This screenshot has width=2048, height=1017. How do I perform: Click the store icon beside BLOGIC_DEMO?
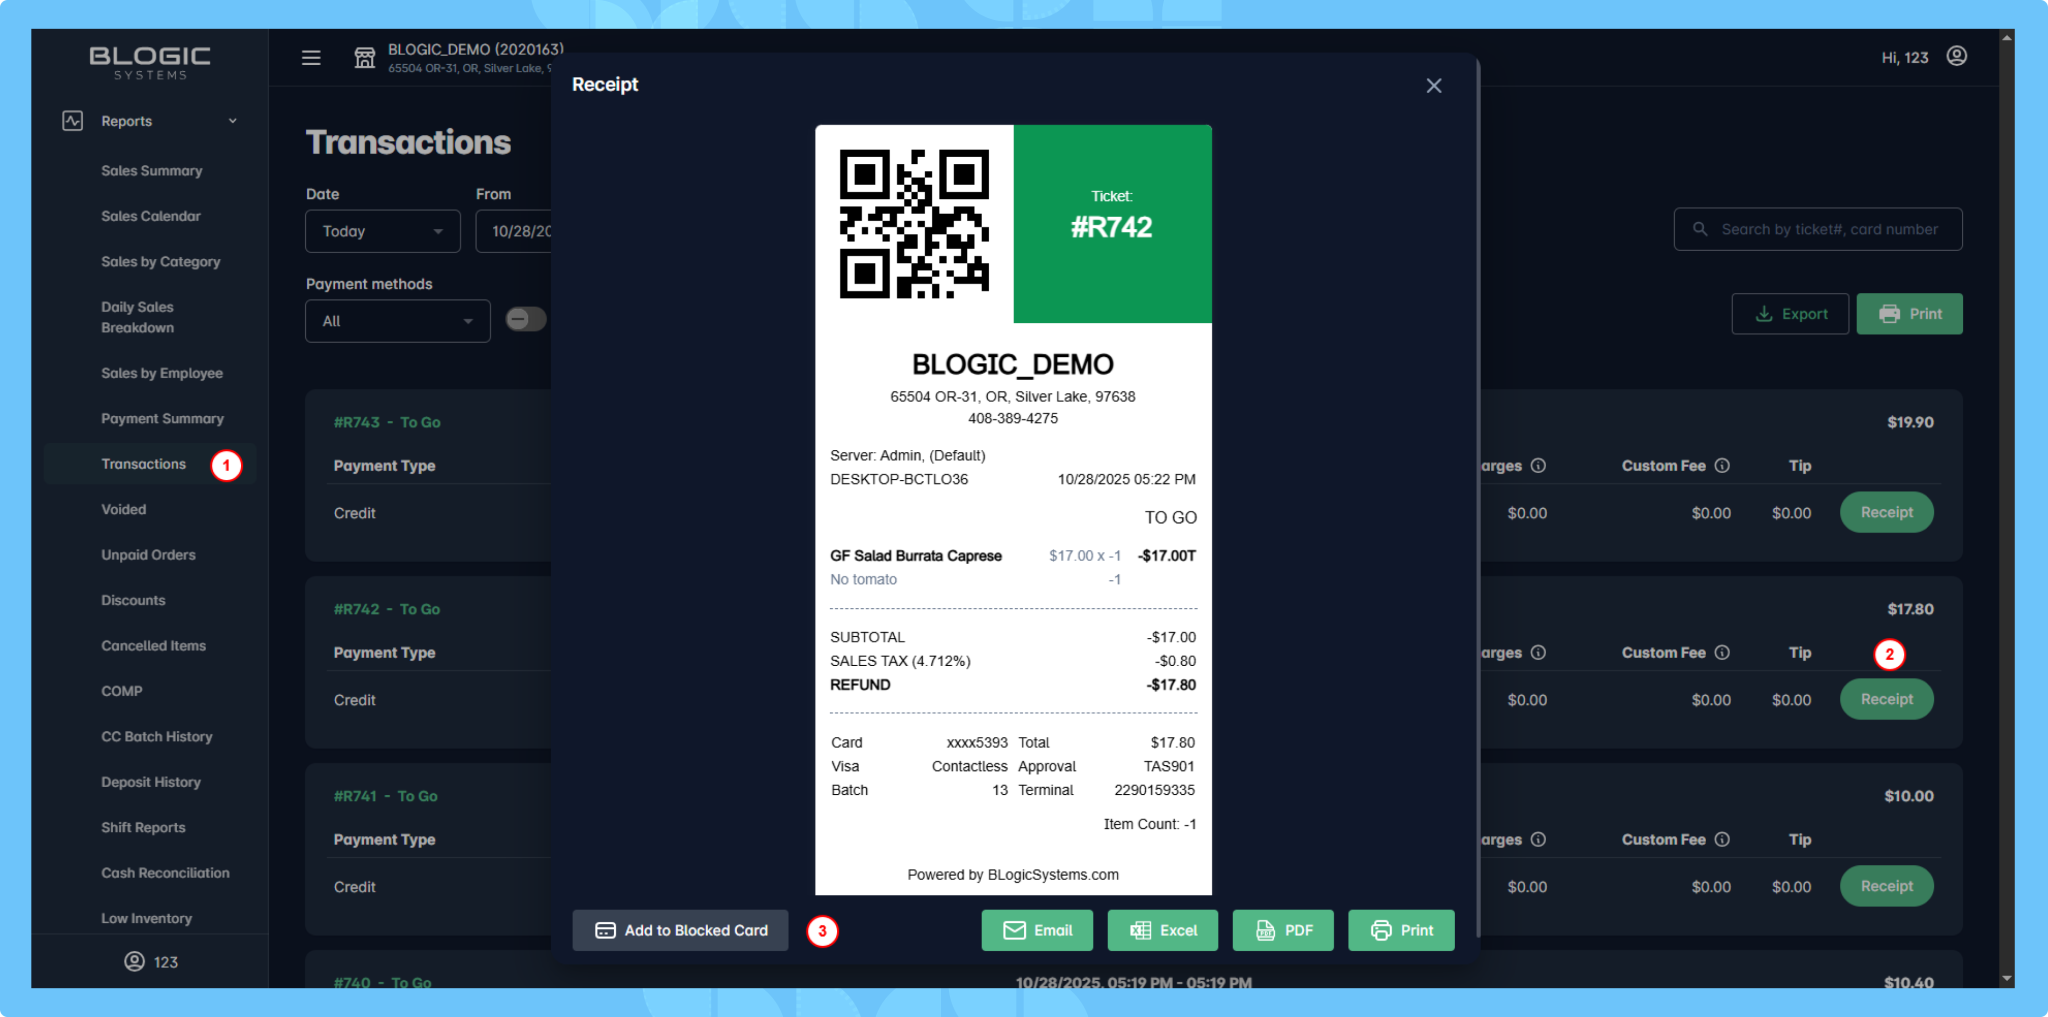[x=365, y=58]
